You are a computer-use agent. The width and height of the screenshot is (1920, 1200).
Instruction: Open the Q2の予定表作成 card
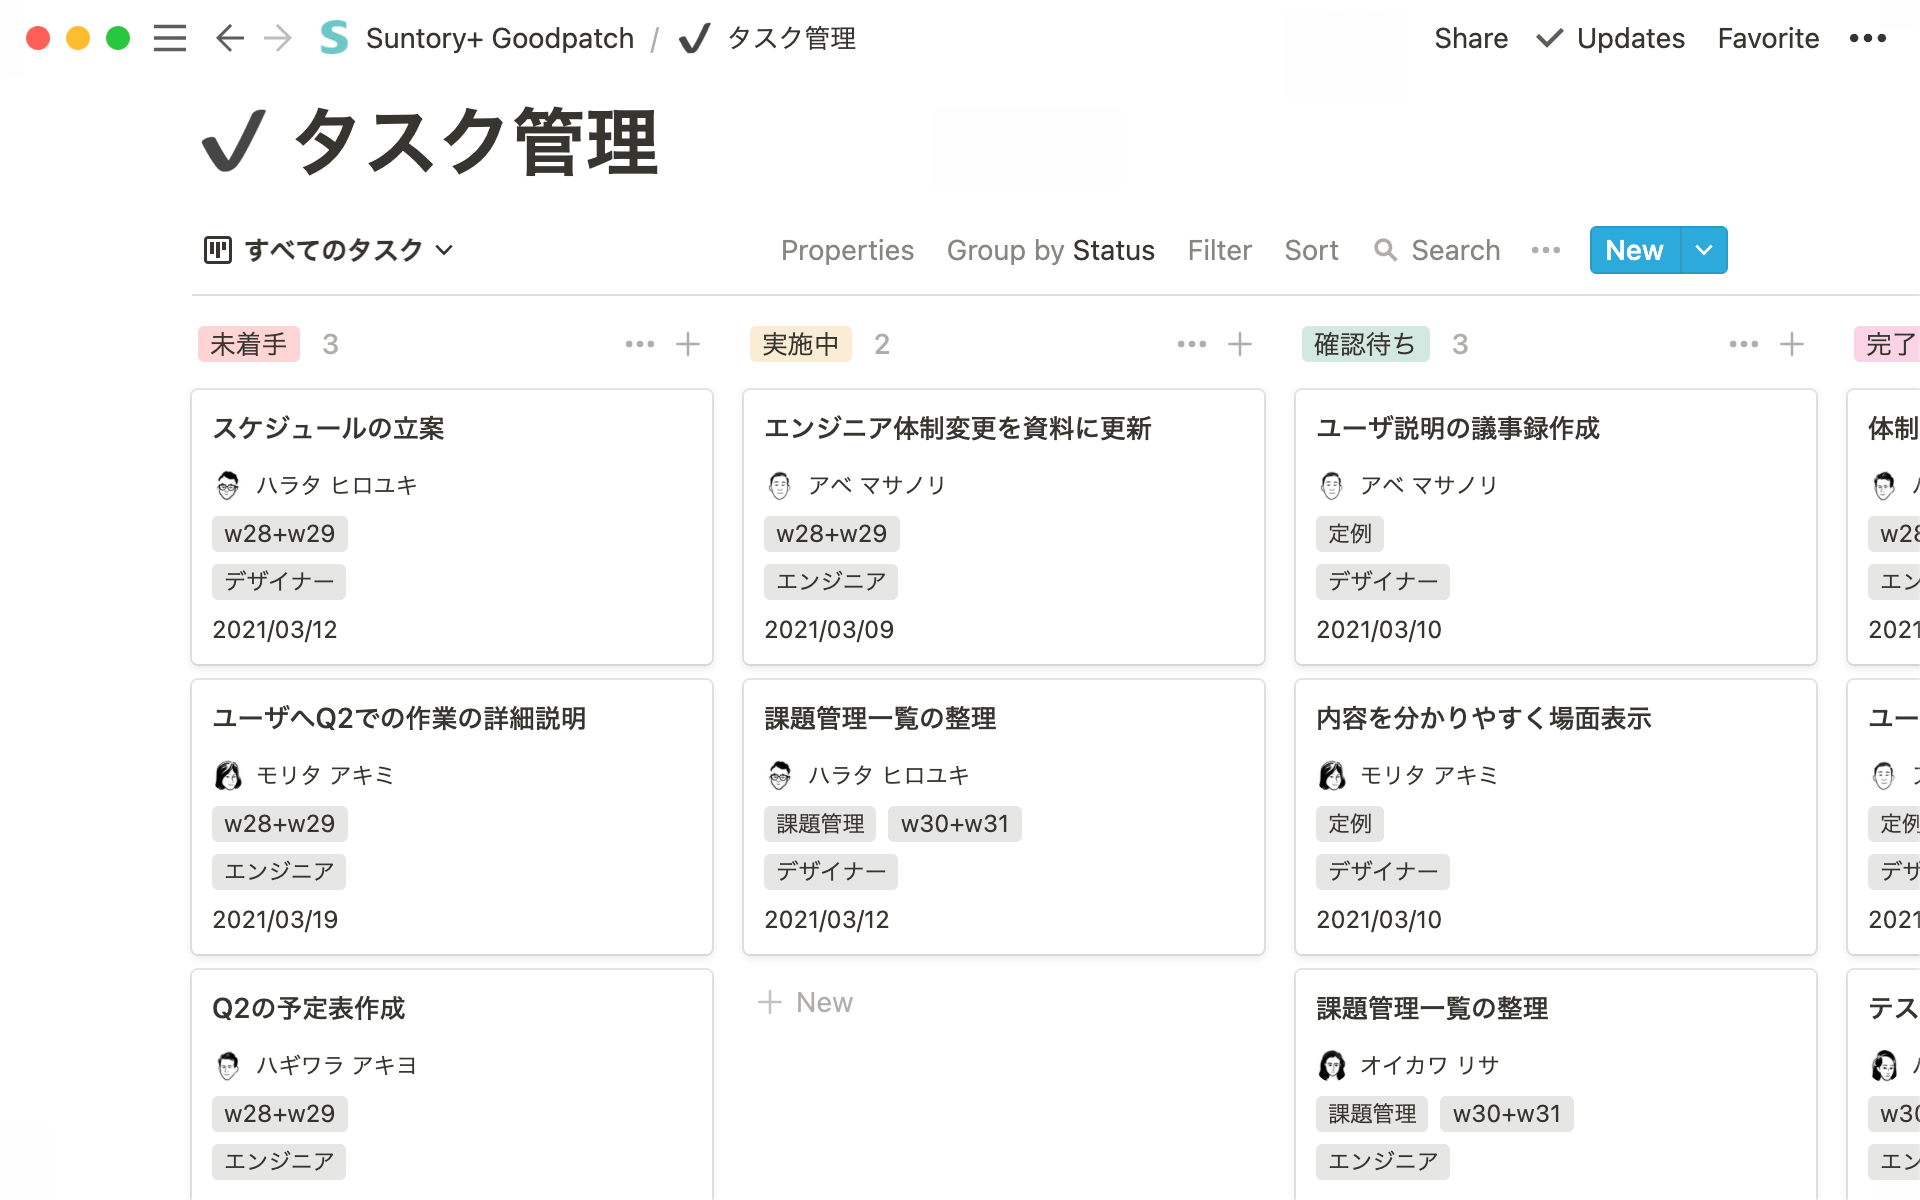[452, 1085]
